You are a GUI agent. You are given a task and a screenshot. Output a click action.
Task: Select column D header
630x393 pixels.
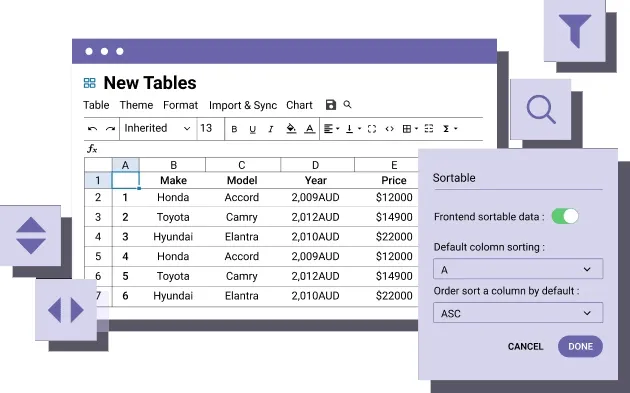[317, 165]
